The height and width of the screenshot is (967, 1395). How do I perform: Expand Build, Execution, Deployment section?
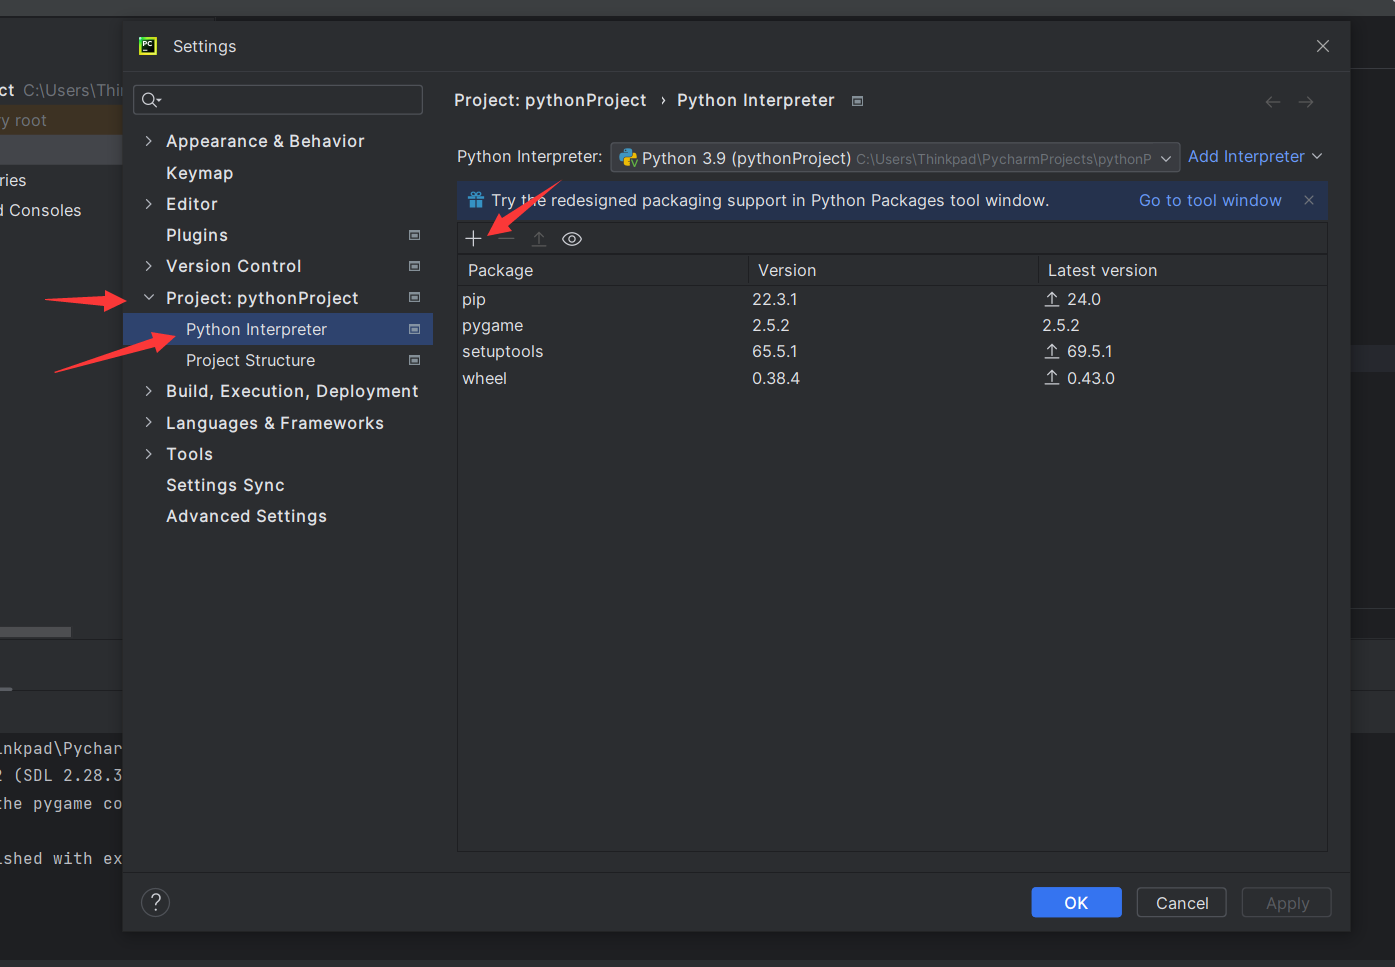coord(149,391)
